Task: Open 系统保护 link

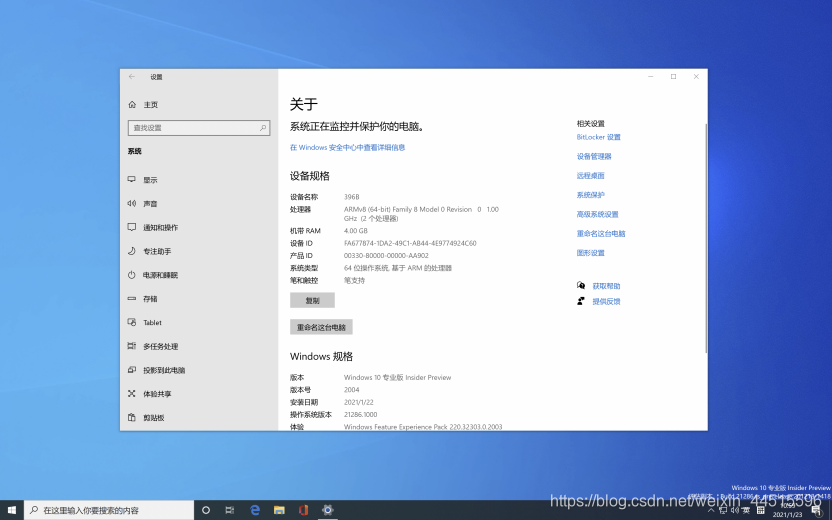Action: [x=591, y=195]
